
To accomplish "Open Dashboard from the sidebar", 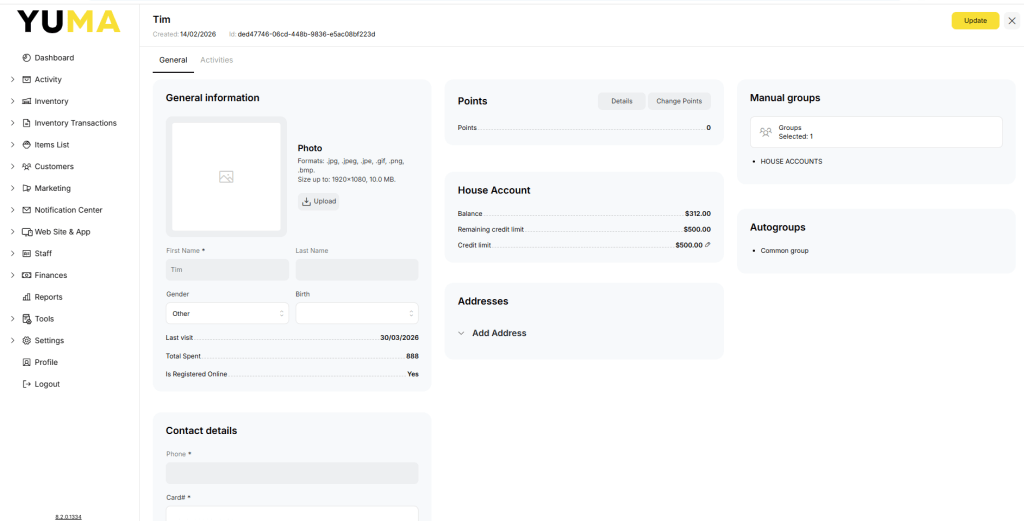I will pos(54,57).
